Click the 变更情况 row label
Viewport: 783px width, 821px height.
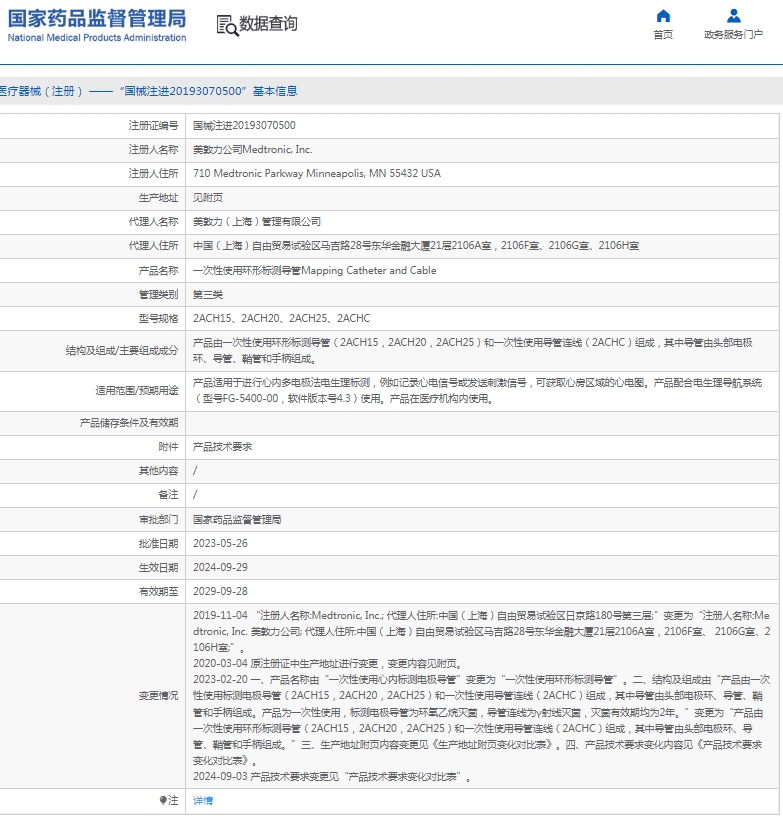tap(158, 696)
